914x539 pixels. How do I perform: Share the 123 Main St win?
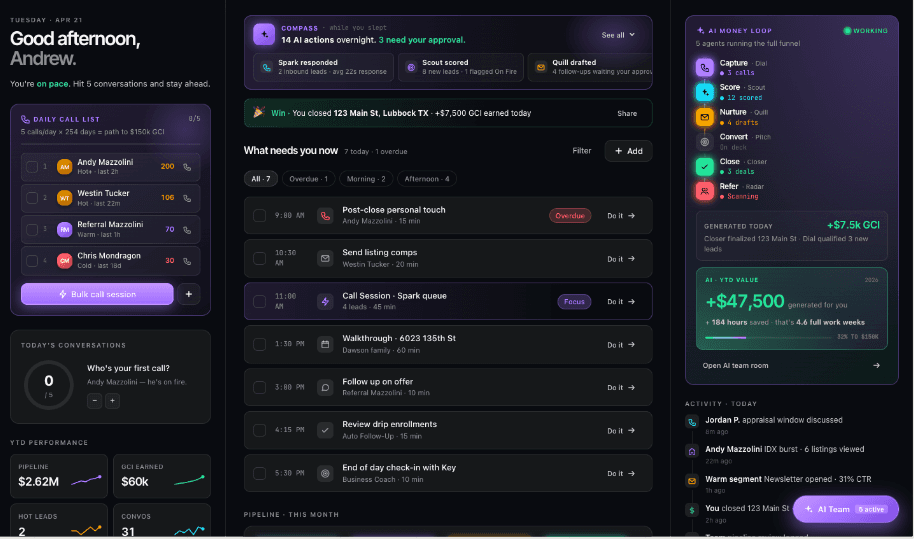tap(627, 114)
